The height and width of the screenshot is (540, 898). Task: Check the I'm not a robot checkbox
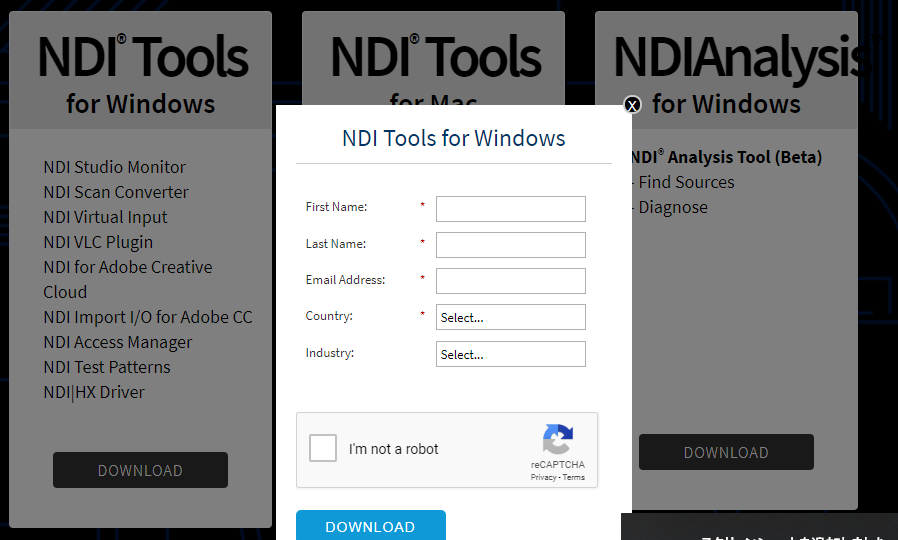(x=323, y=448)
